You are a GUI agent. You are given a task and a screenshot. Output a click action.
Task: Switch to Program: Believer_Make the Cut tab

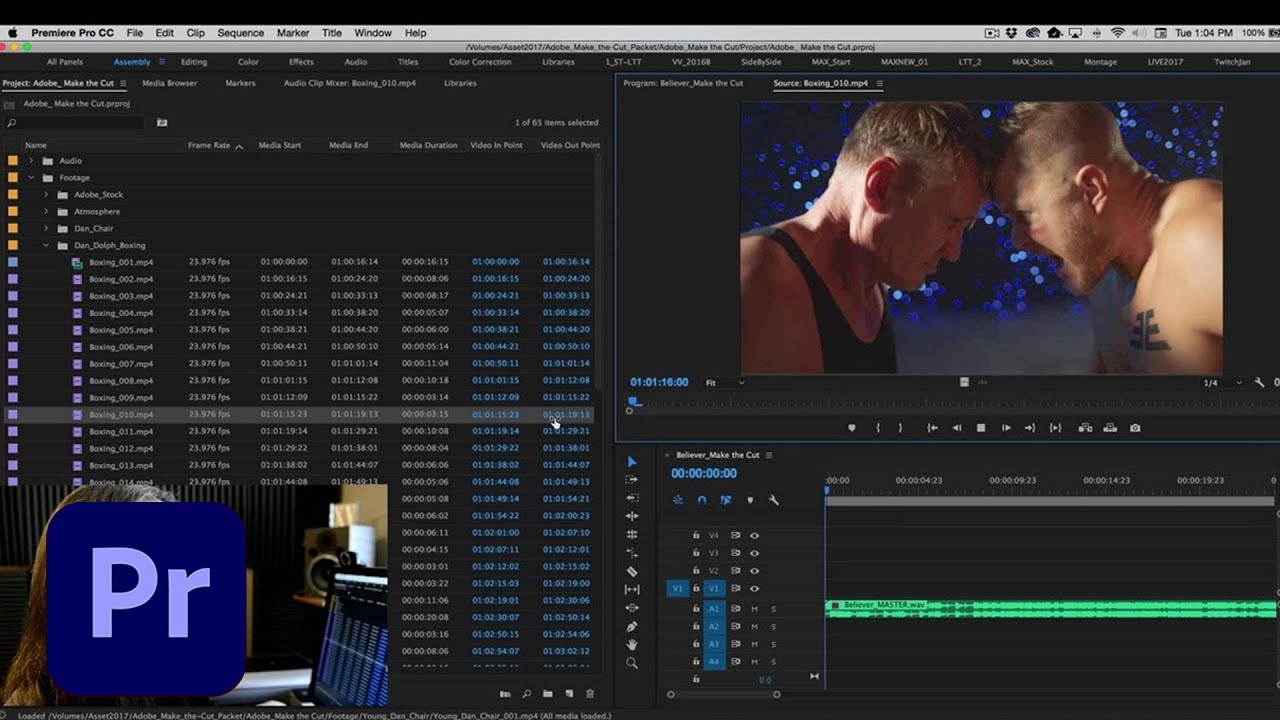pyautogui.click(x=683, y=83)
